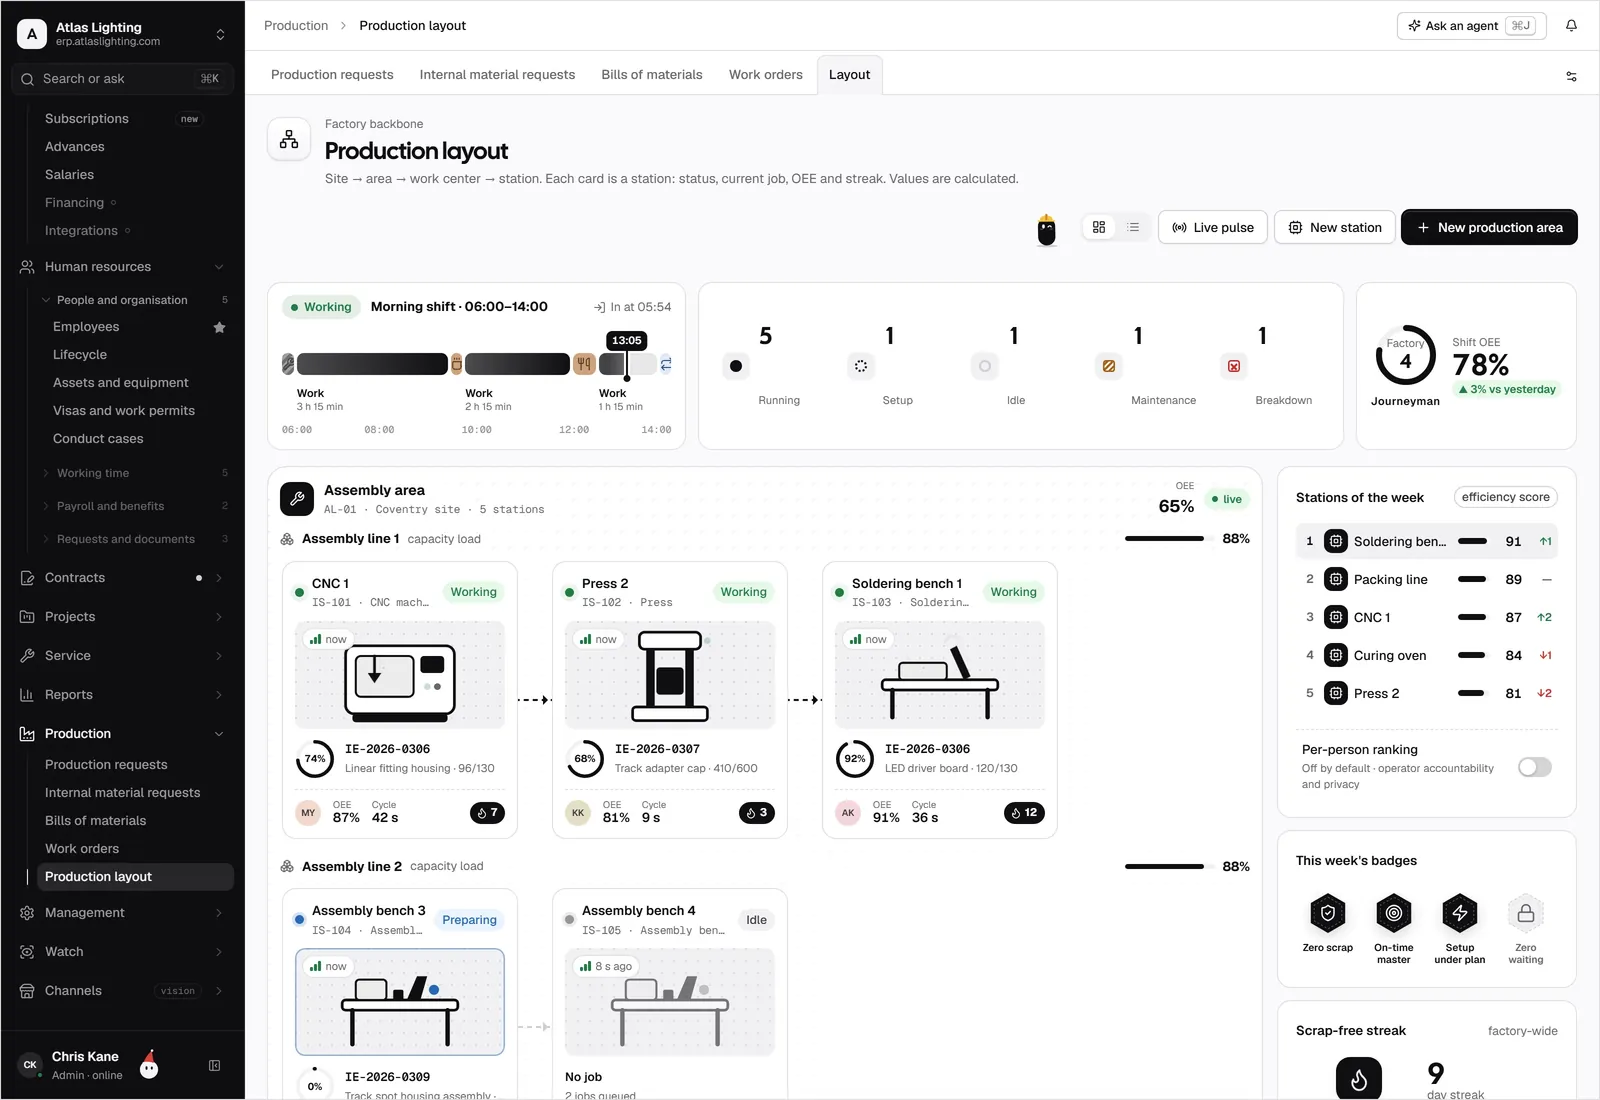Expand the Working time group

[134, 473]
